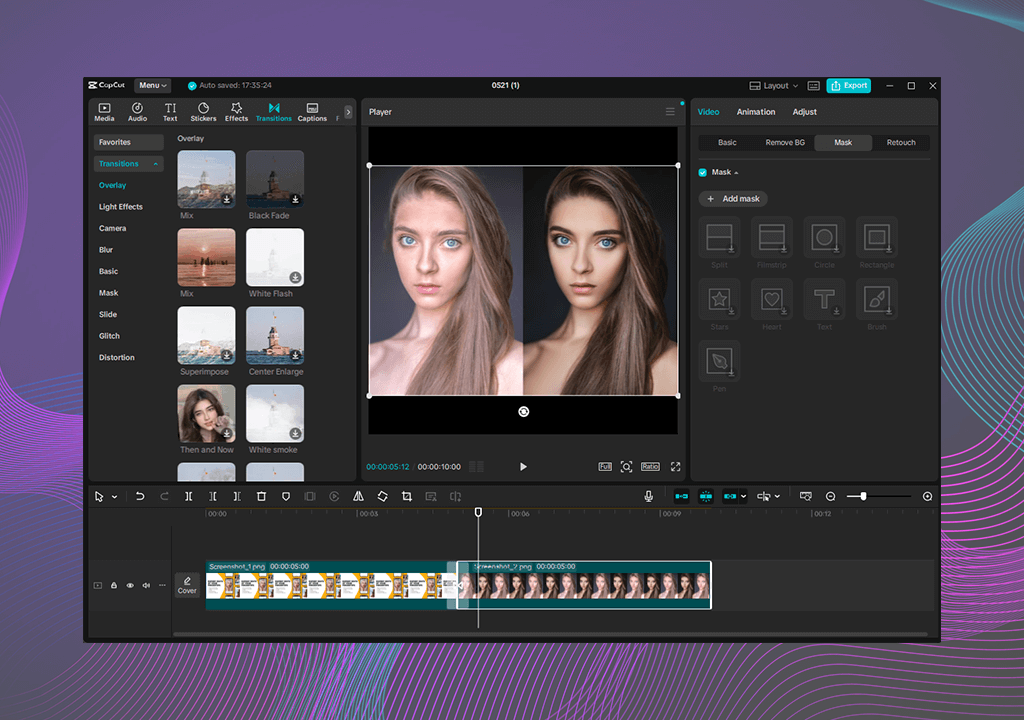Toggle track lock icon
This screenshot has height=720, width=1024.
click(x=114, y=585)
